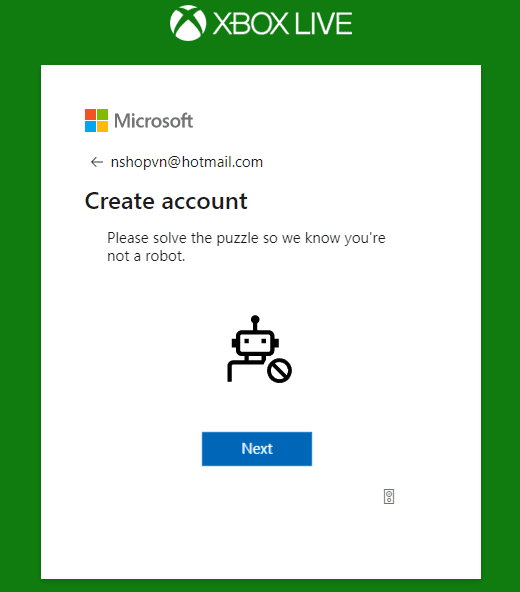This screenshot has height=592, width=520.
Task: Click the Microsoft wordmark text
Action: coord(153,121)
